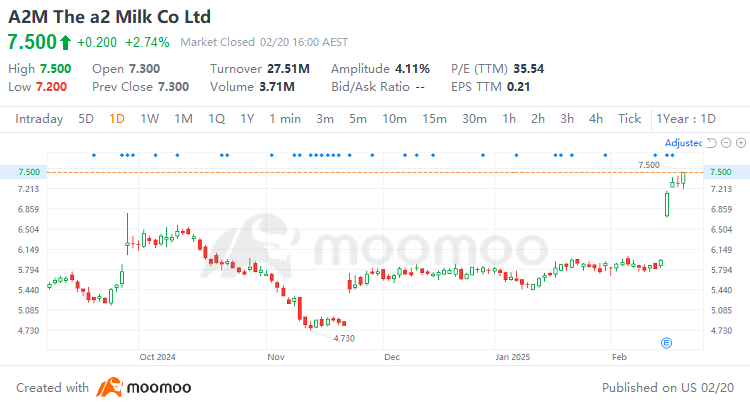Pick the 15m interval
The width and height of the screenshot is (750, 408).
(x=434, y=119)
